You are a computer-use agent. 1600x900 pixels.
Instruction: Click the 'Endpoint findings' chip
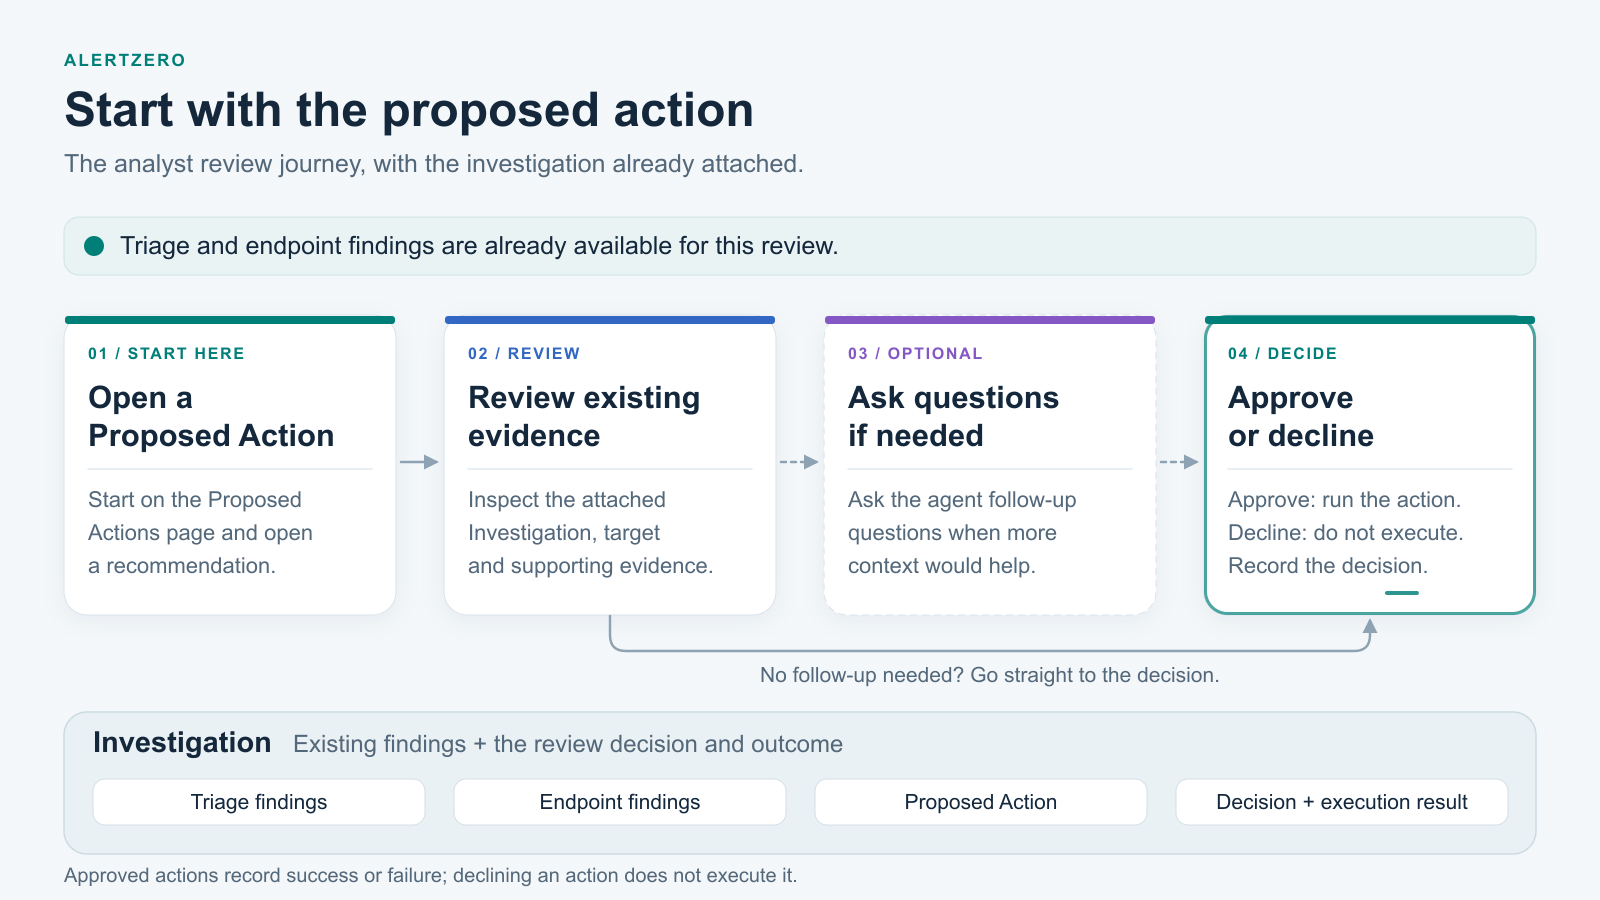pyautogui.click(x=620, y=802)
